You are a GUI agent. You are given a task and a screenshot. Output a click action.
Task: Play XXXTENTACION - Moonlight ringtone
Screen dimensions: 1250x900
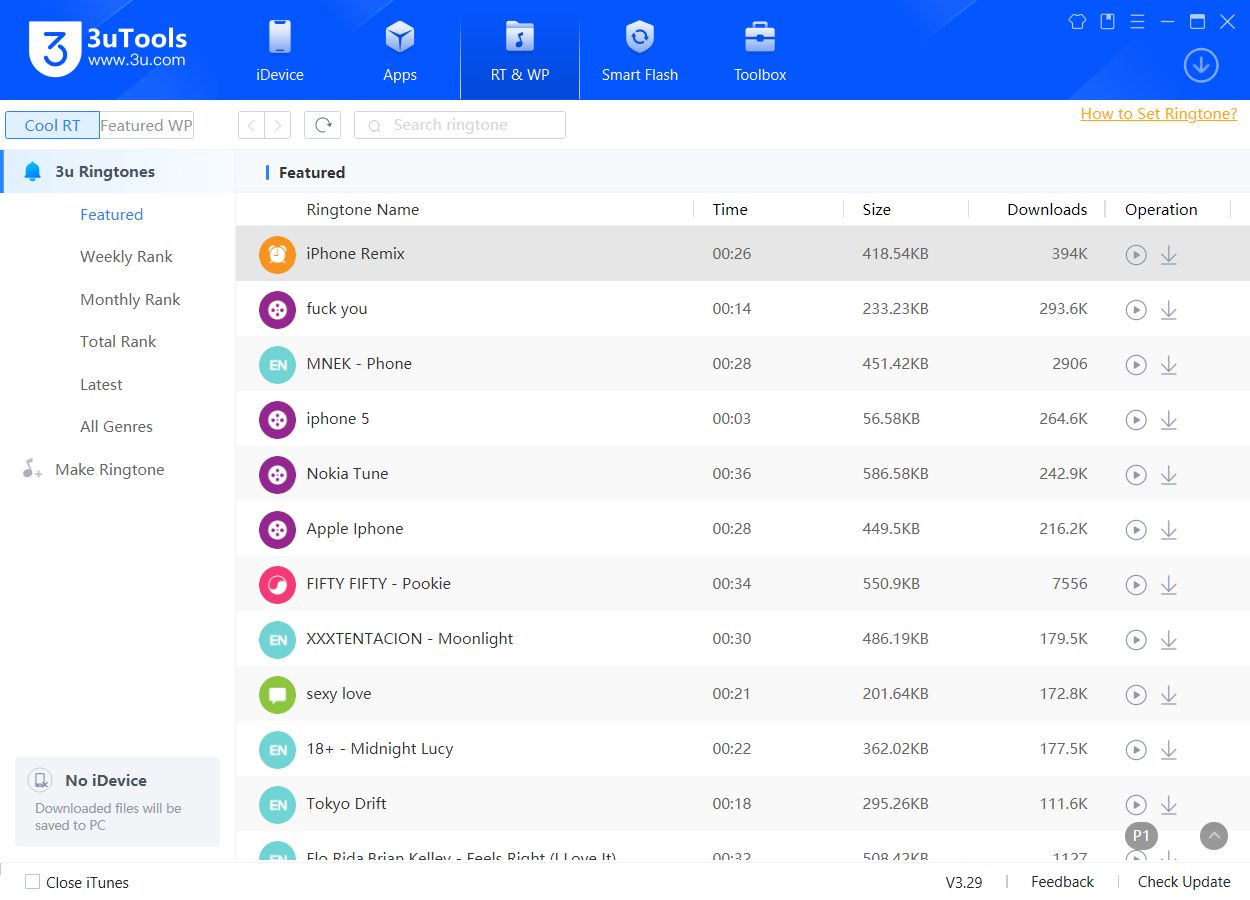point(1135,640)
